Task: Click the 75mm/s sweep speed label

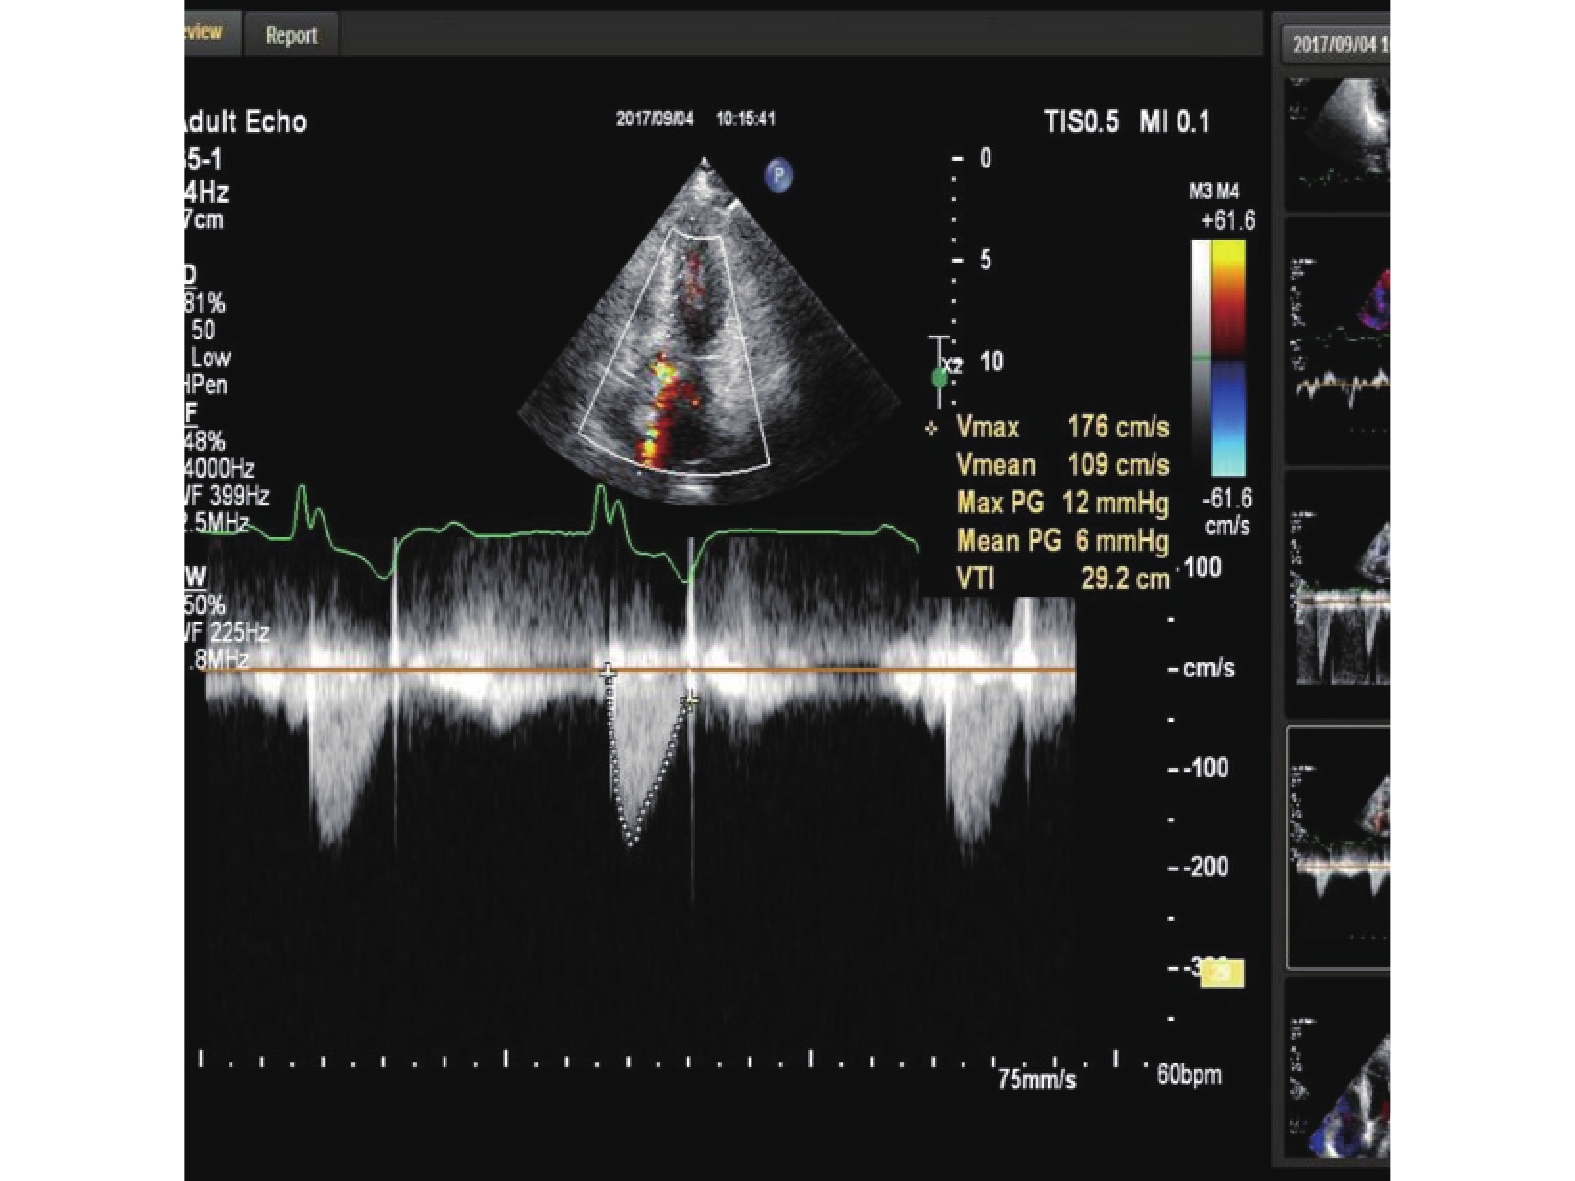Action: (x=1037, y=1080)
